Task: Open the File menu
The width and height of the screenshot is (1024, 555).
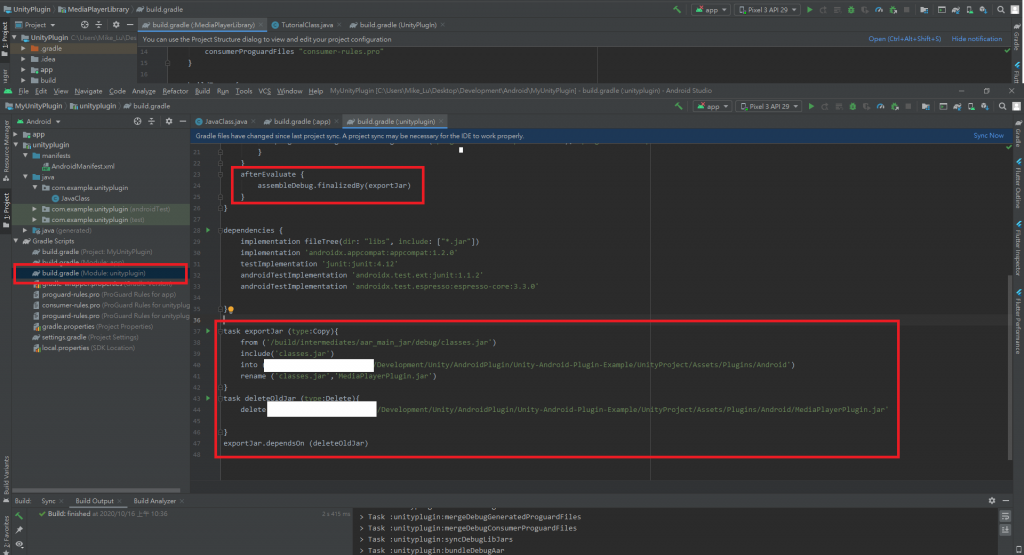Action: 24,91
